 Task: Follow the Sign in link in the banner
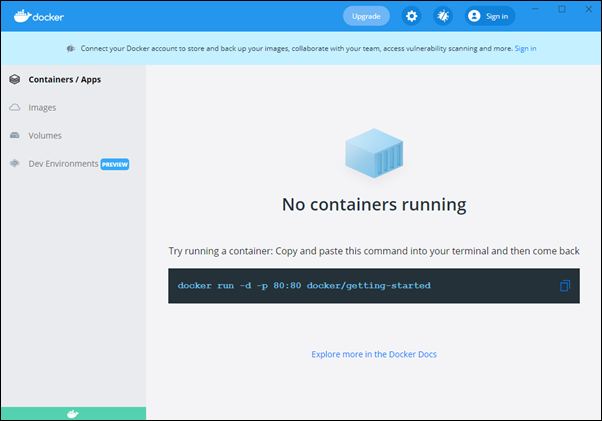coord(525,48)
